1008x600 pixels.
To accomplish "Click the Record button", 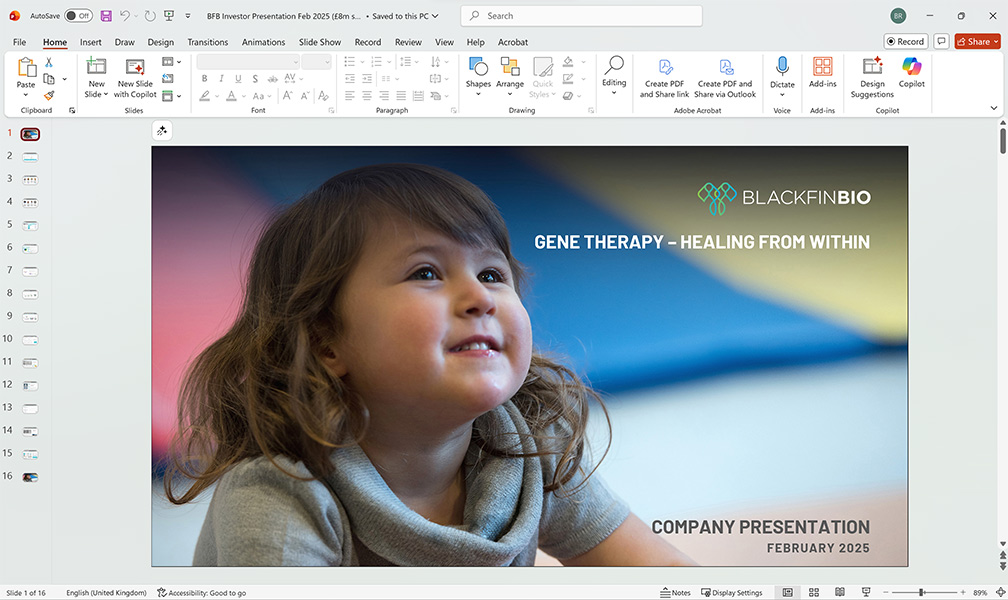I will [905, 41].
